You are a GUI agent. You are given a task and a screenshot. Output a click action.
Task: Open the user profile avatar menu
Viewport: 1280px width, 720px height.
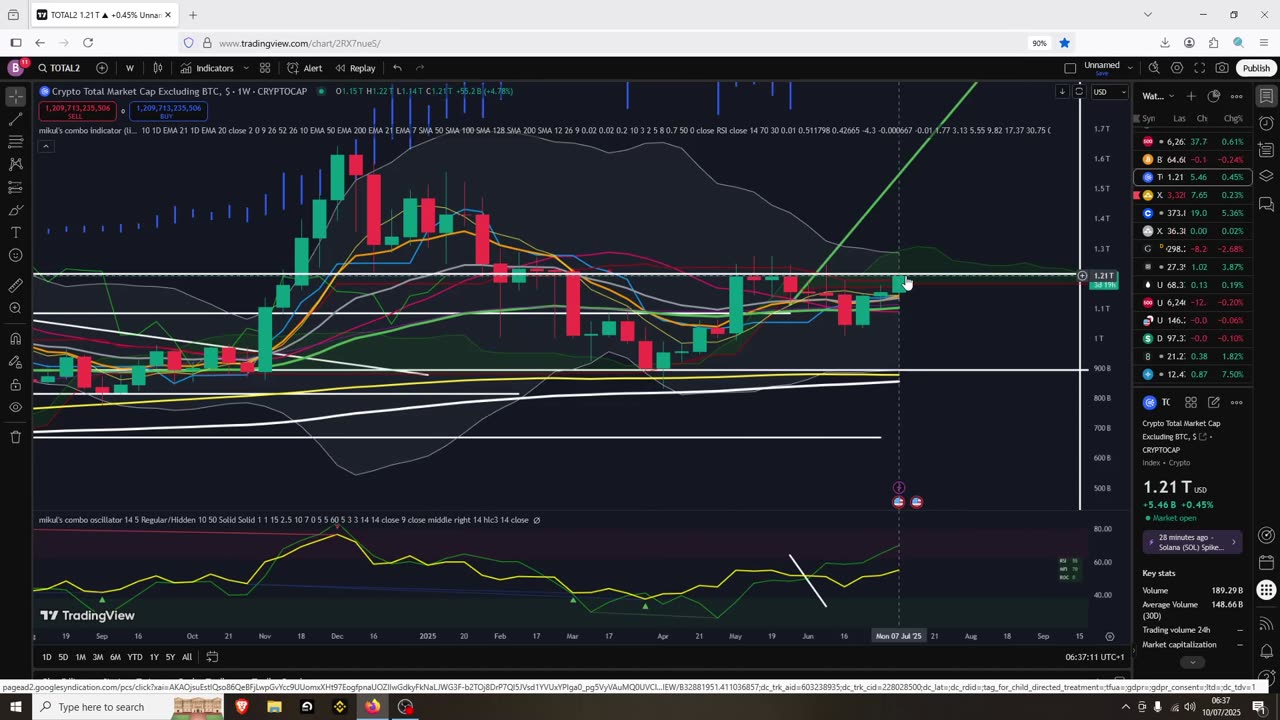[16, 68]
